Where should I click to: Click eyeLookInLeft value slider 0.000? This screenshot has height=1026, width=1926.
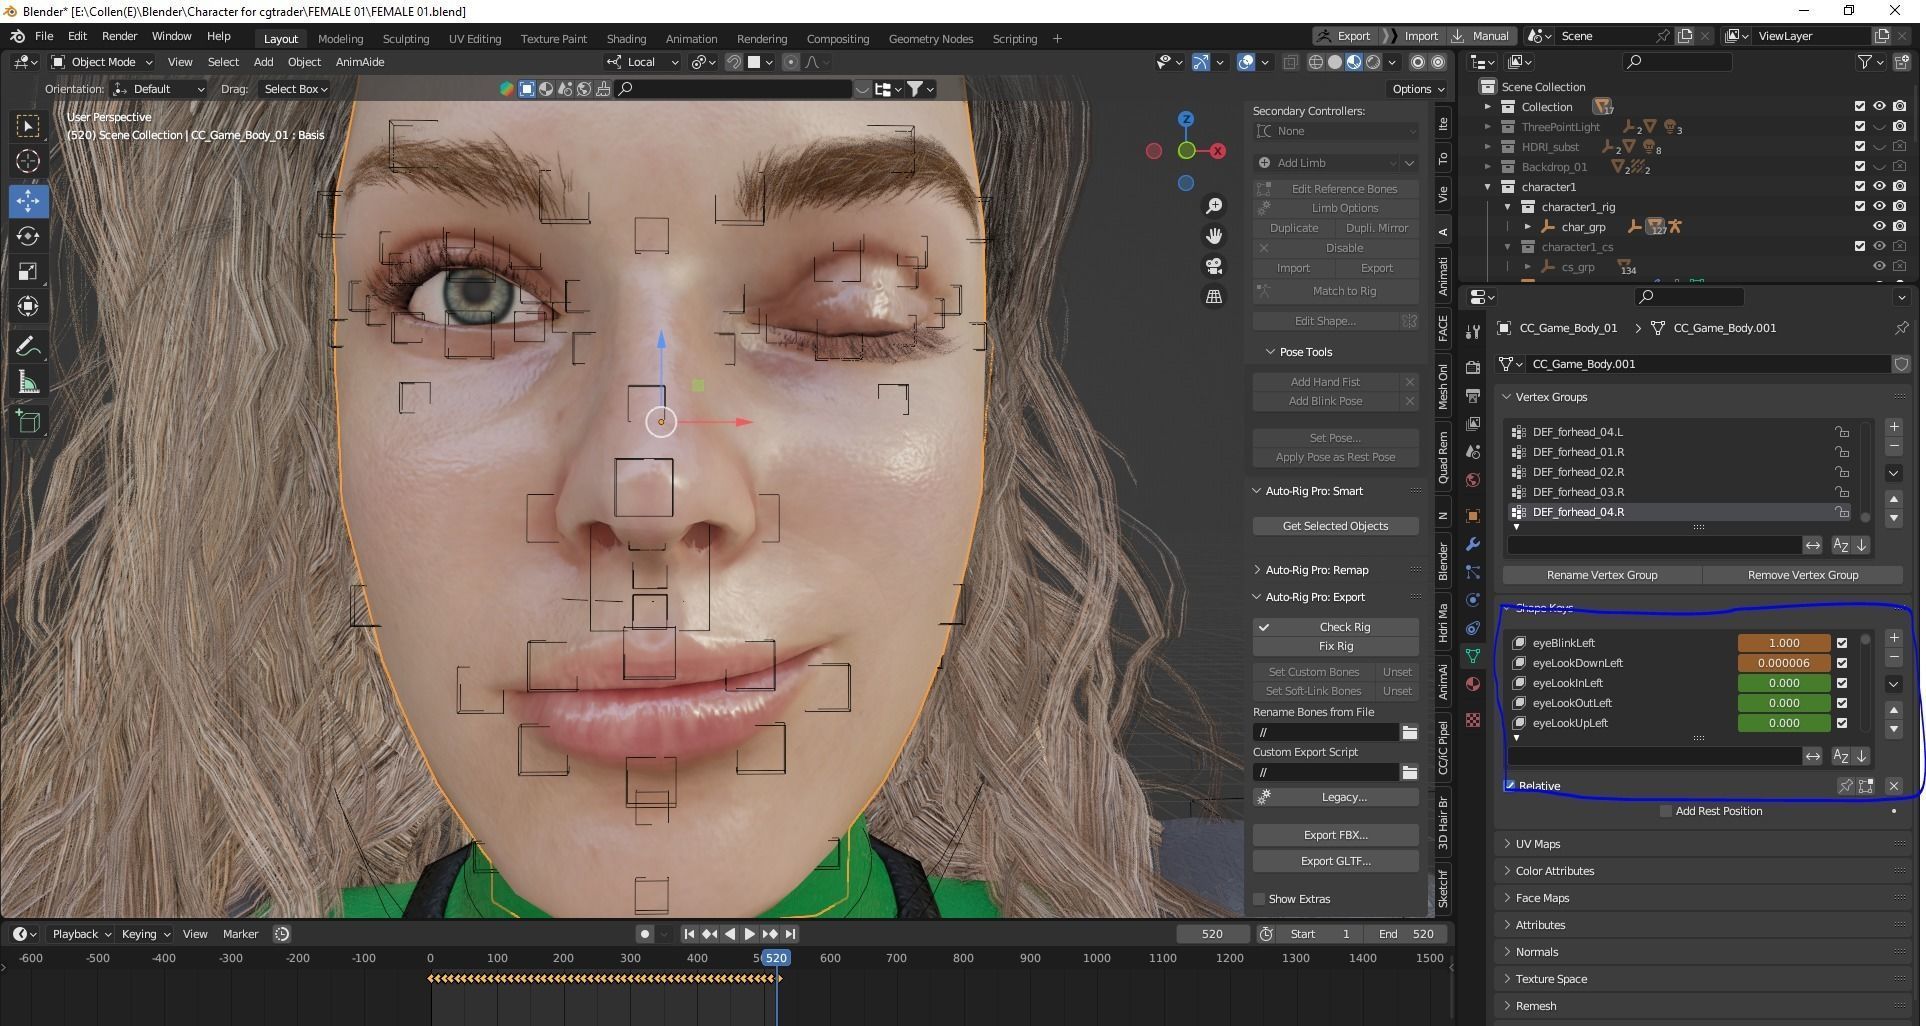pyautogui.click(x=1784, y=683)
